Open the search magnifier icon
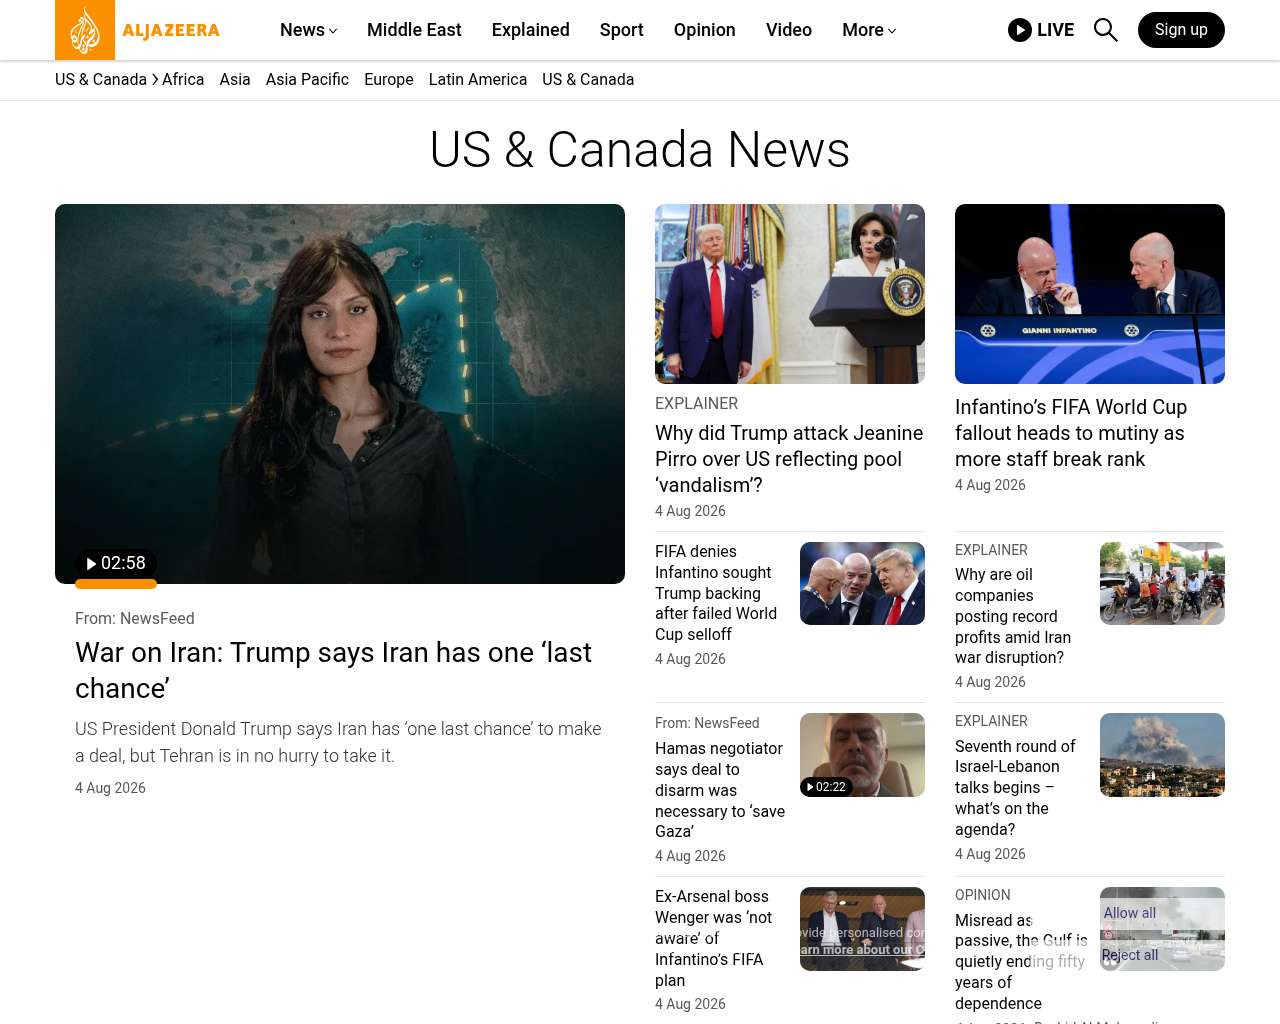The image size is (1280, 1024). pos(1105,30)
